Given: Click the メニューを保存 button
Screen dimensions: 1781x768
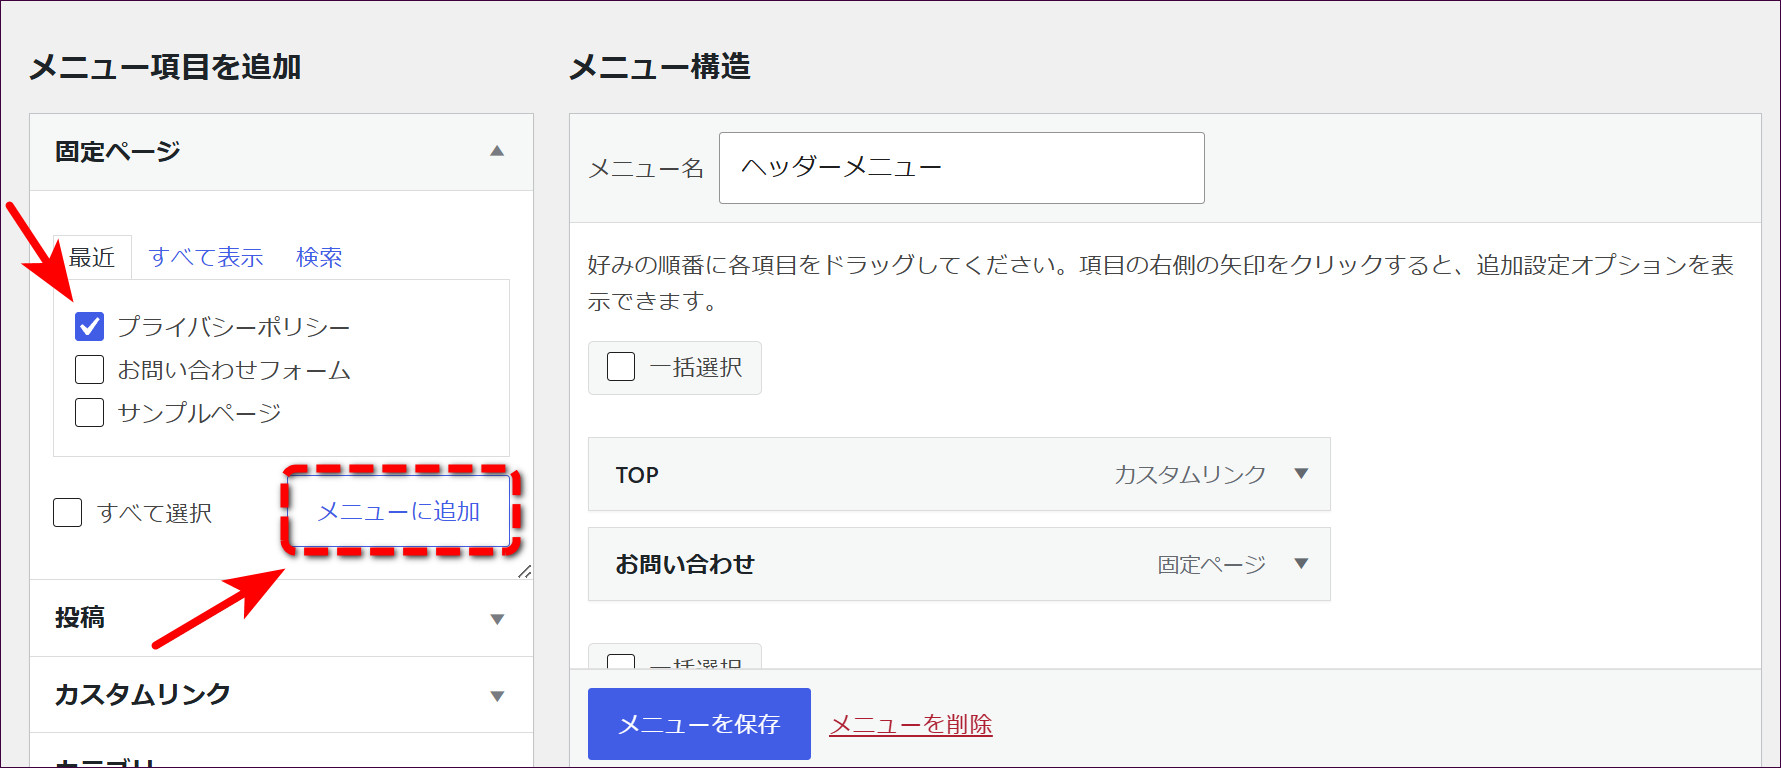Looking at the screenshot, I should pyautogui.click(x=699, y=724).
